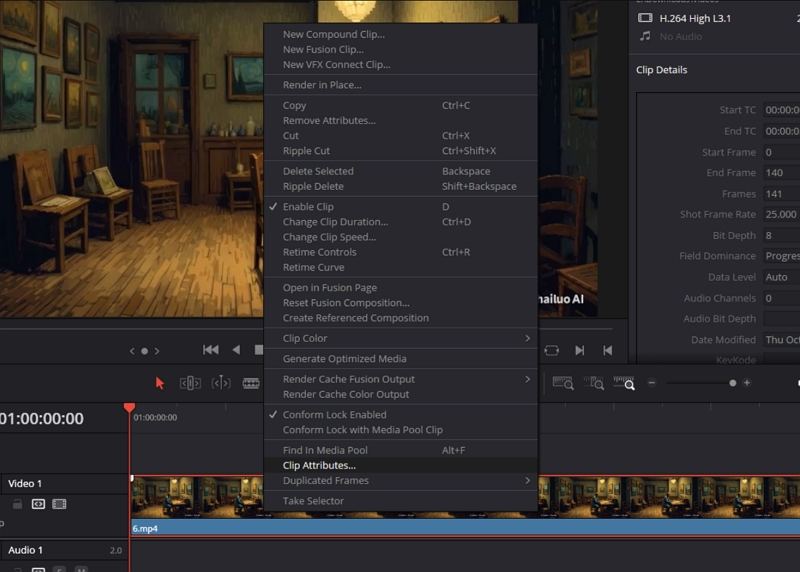
Task: Click the Video 1 track header label
Action: (x=25, y=483)
